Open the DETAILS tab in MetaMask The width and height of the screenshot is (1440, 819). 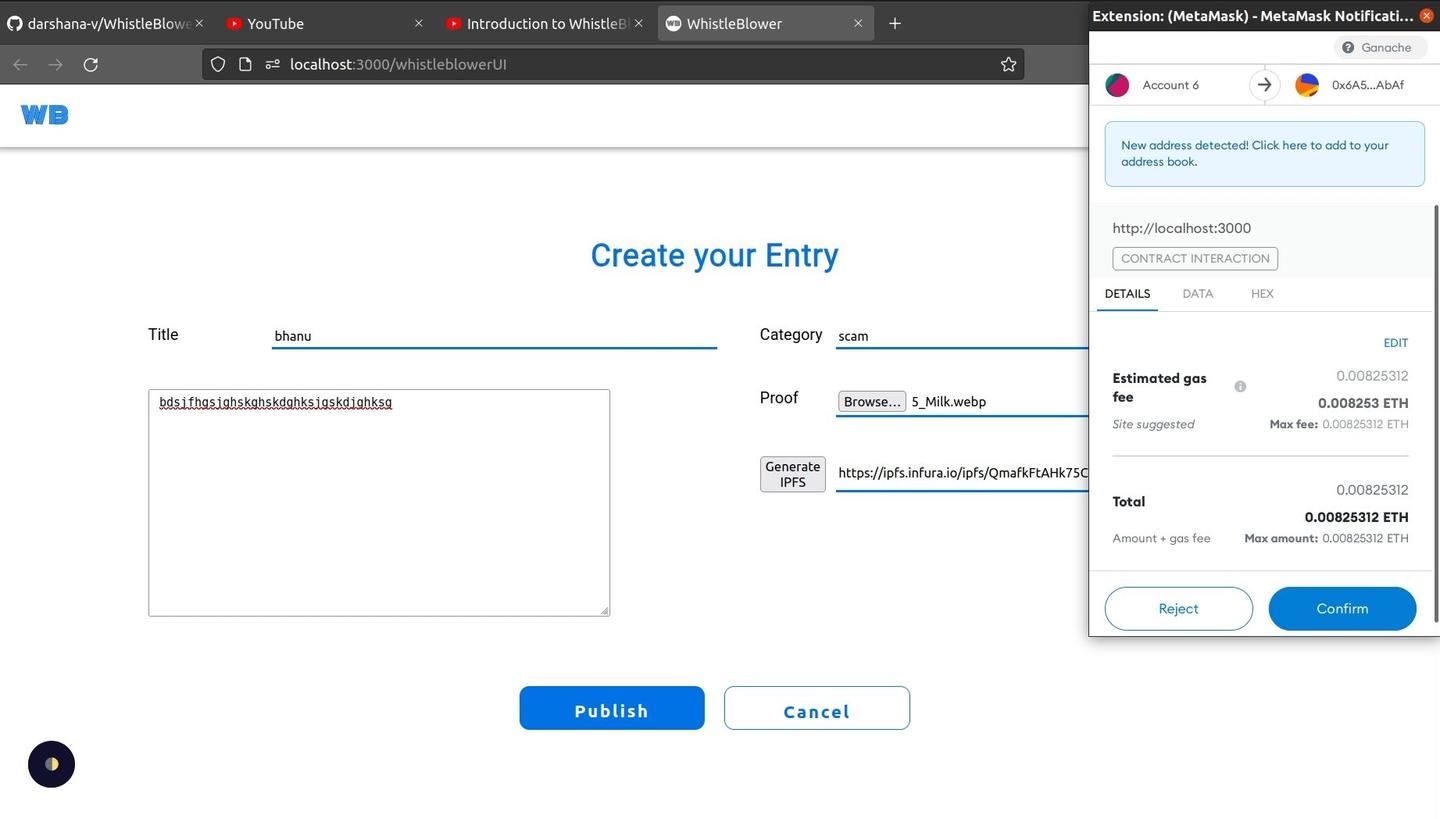pos(1127,294)
